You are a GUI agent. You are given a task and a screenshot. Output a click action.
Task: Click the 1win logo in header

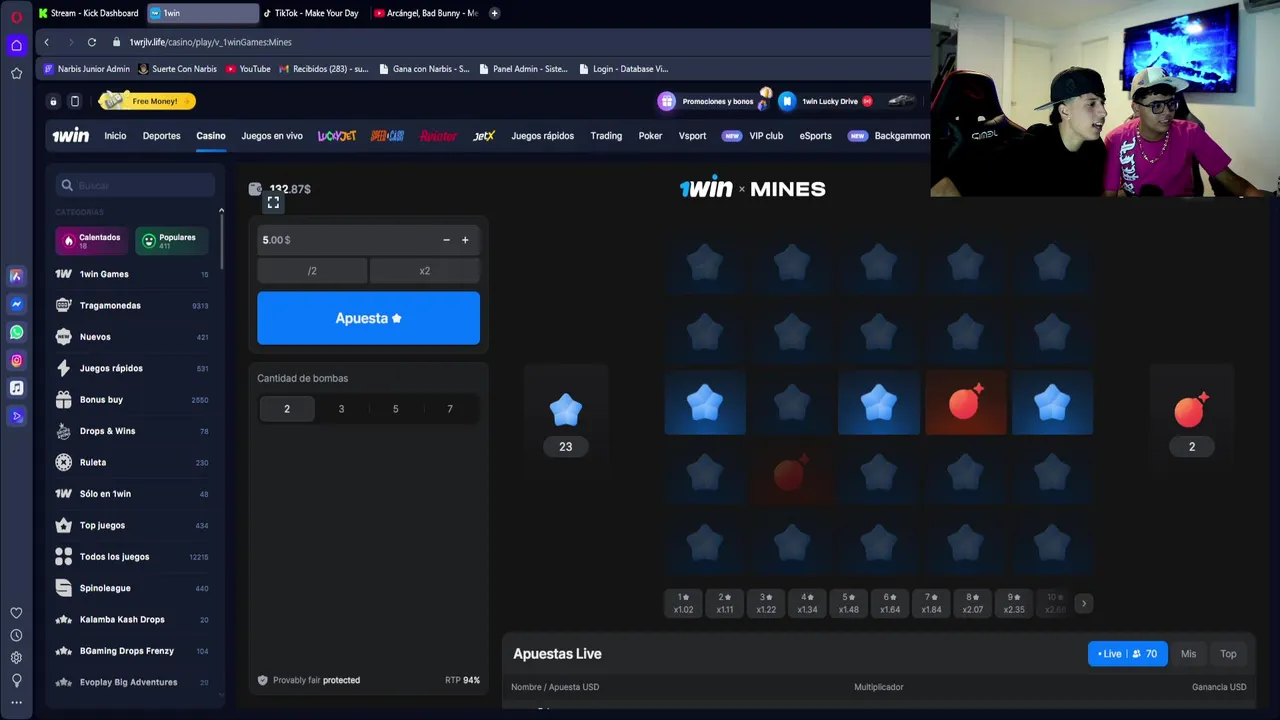click(x=70, y=136)
